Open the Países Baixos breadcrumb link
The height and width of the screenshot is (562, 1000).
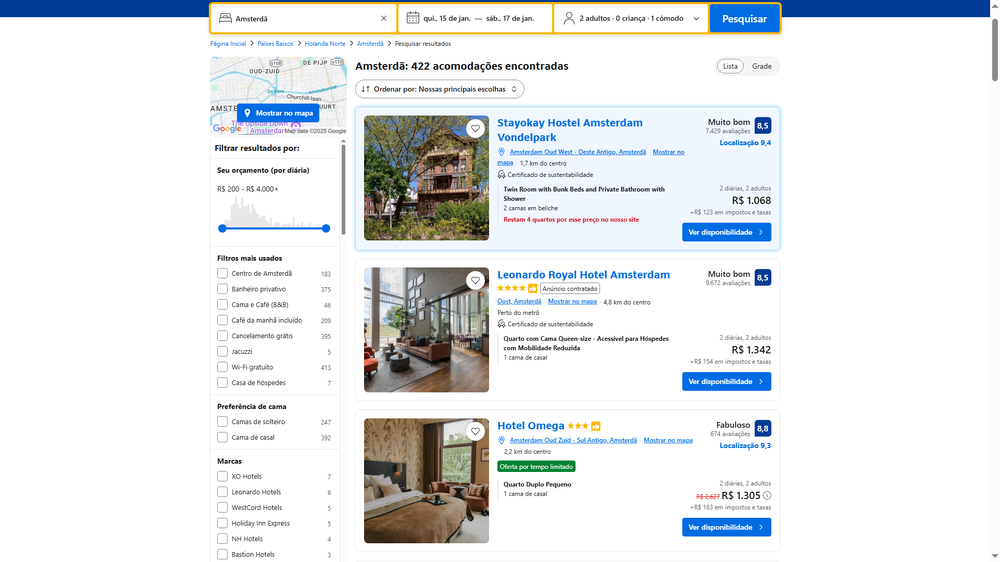(x=275, y=44)
